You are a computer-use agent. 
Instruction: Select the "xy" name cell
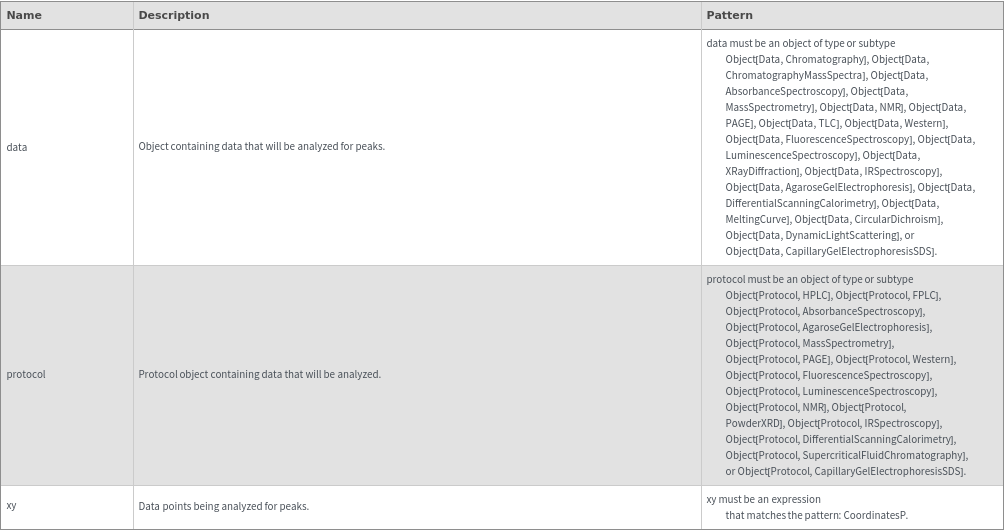click(11, 505)
